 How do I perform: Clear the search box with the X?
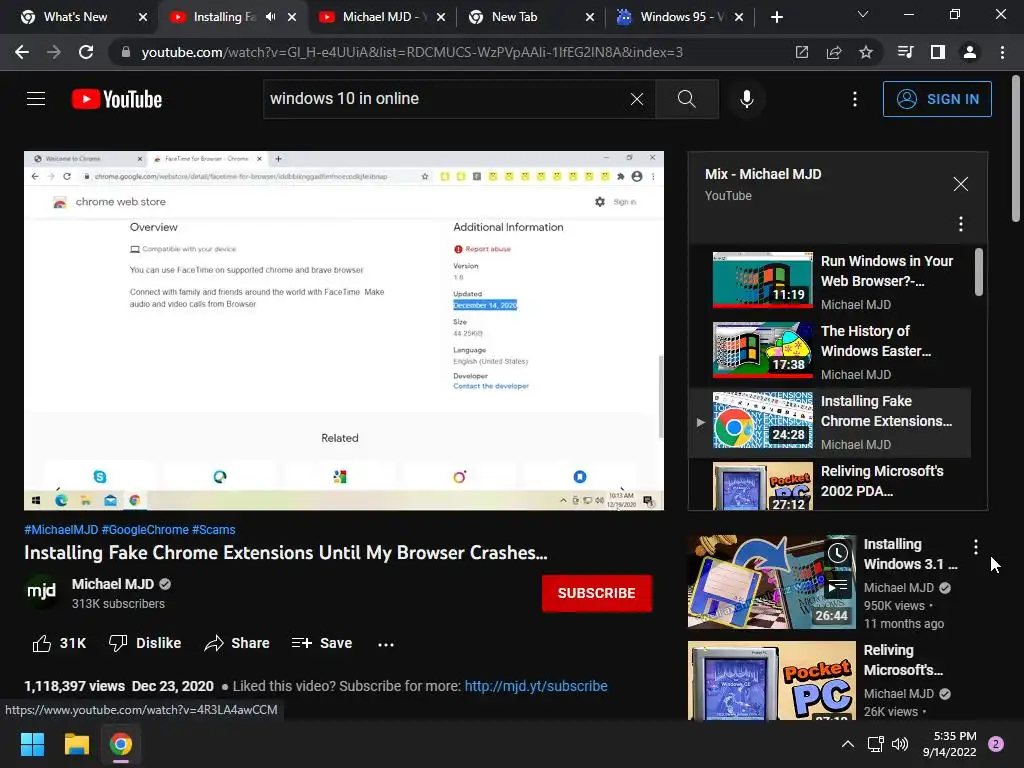click(637, 99)
